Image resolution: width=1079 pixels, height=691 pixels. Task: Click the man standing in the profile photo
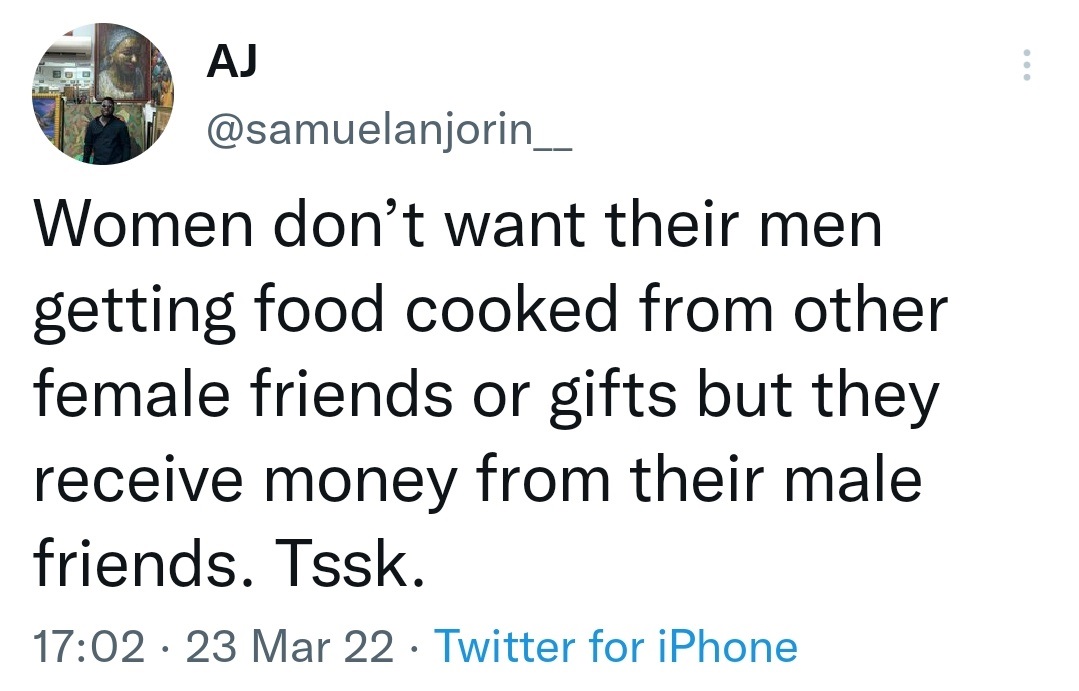coord(105,132)
